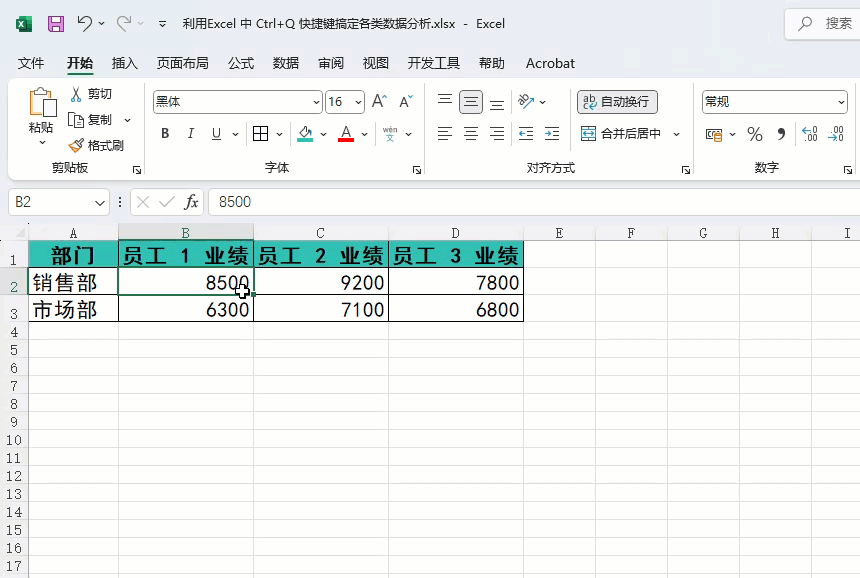The image size is (860, 578).
Task: Increase decimal places
Action: pyautogui.click(x=810, y=134)
